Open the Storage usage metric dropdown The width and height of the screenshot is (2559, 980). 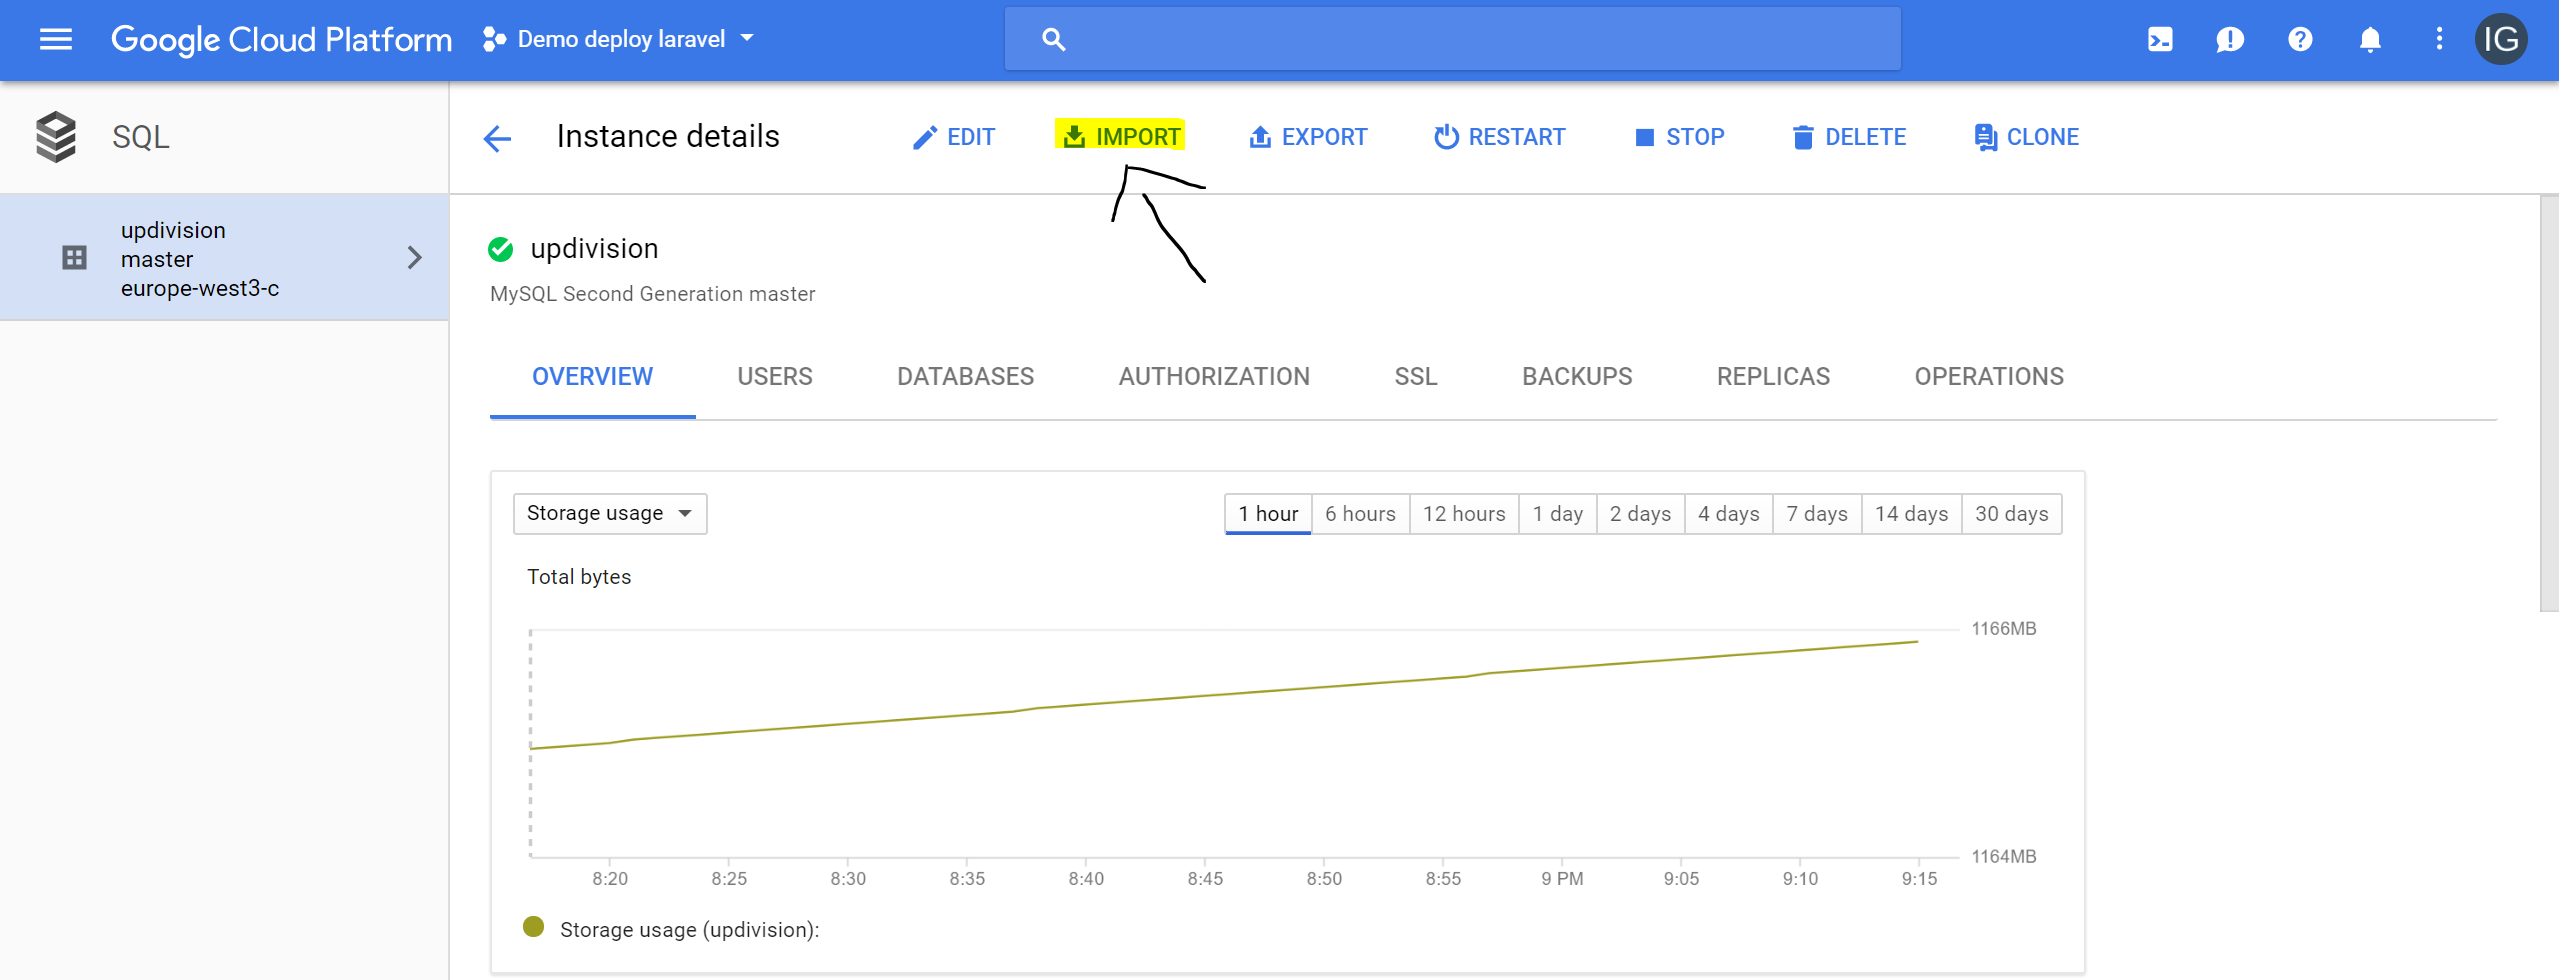(x=609, y=513)
